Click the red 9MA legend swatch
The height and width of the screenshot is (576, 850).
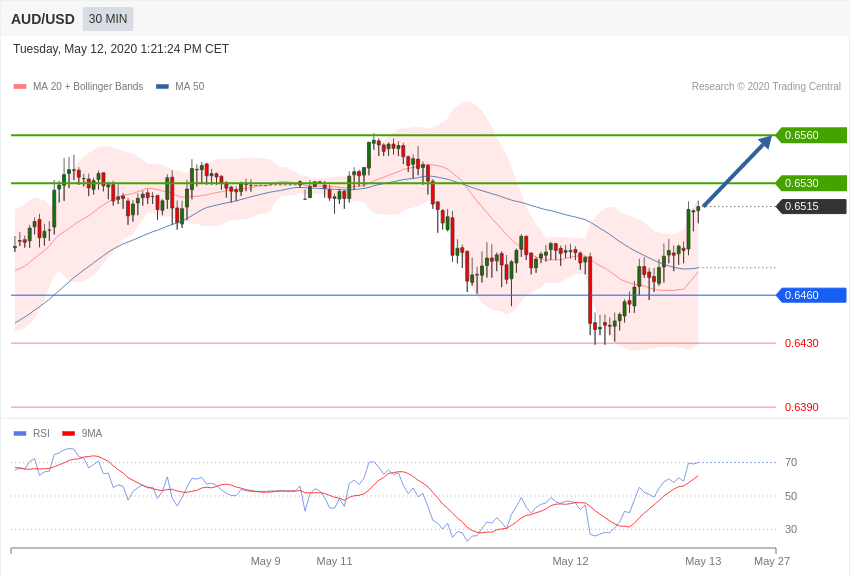(x=68, y=433)
